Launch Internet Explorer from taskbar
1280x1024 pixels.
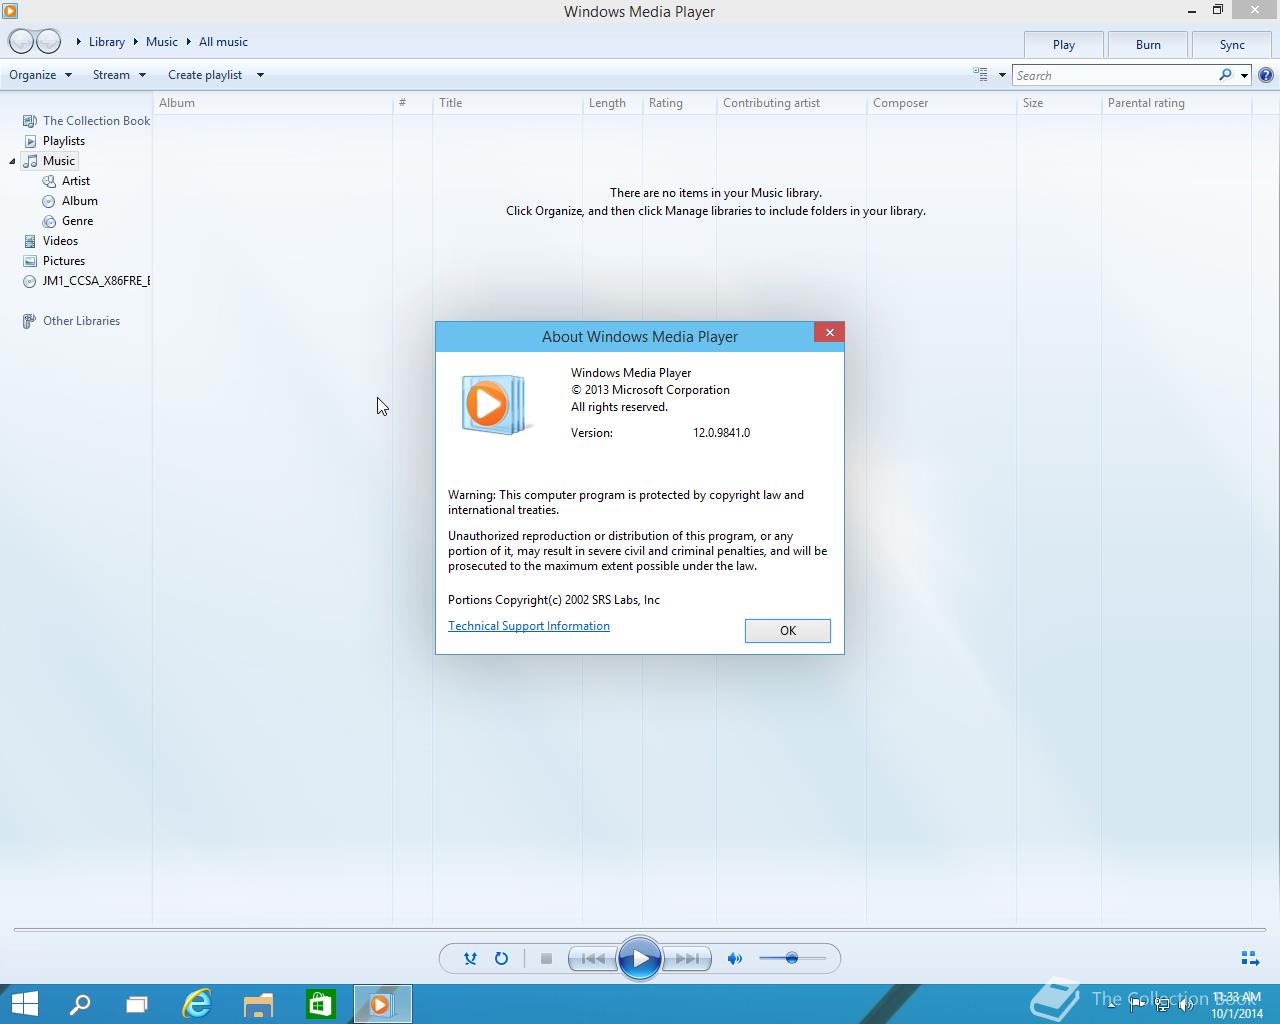coord(197,1004)
